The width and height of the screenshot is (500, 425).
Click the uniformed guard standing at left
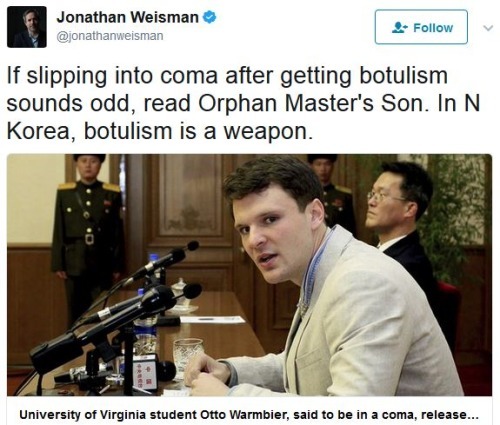pos(87,233)
